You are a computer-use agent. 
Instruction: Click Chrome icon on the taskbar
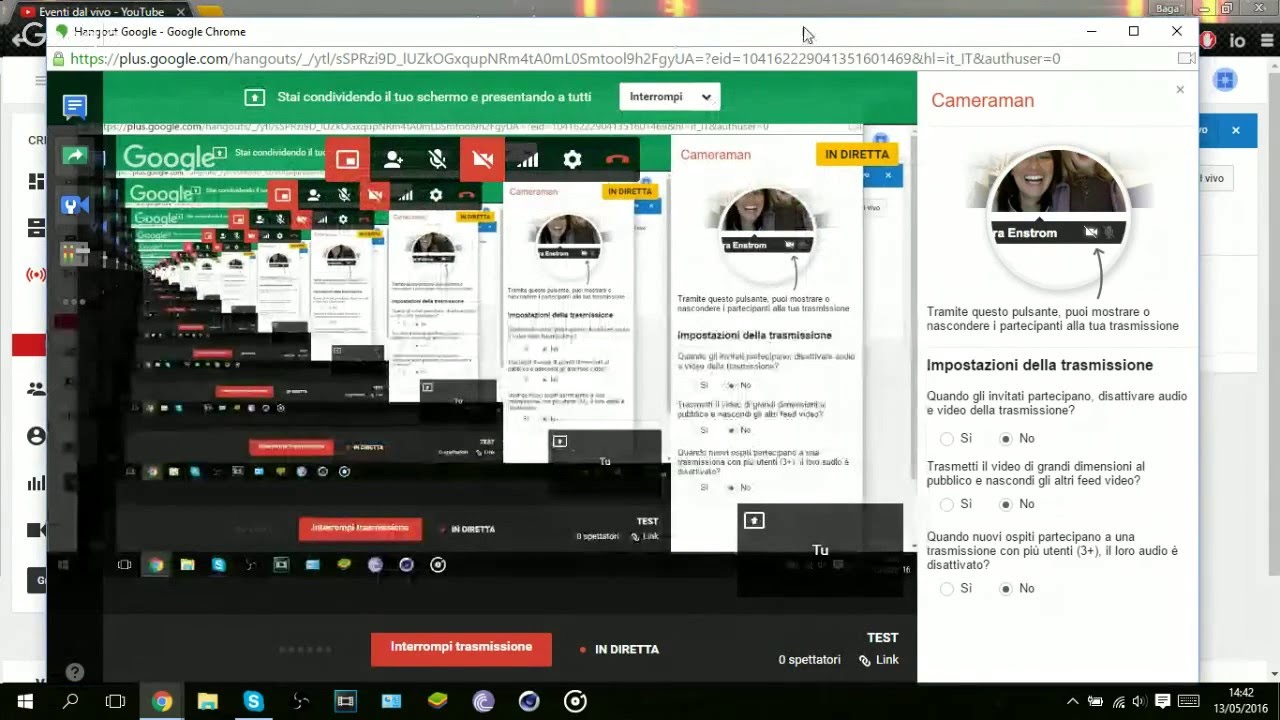tap(162, 702)
